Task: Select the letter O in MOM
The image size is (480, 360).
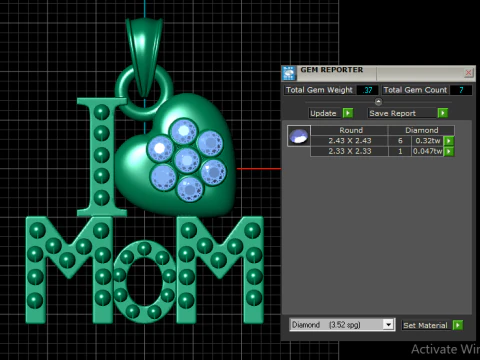Action: coord(144,282)
